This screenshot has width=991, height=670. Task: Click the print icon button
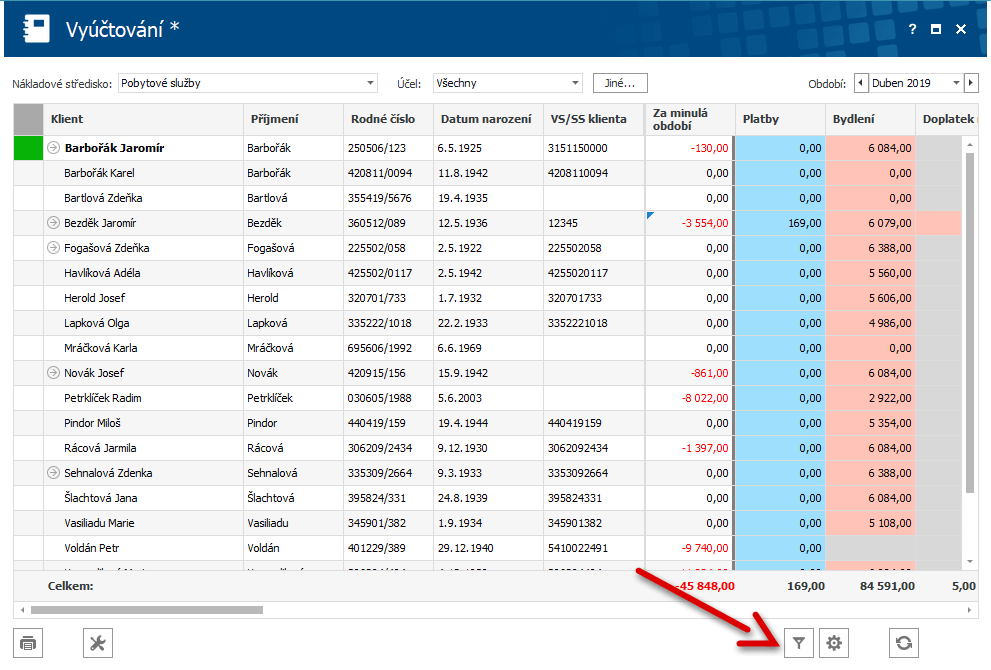(x=28, y=643)
